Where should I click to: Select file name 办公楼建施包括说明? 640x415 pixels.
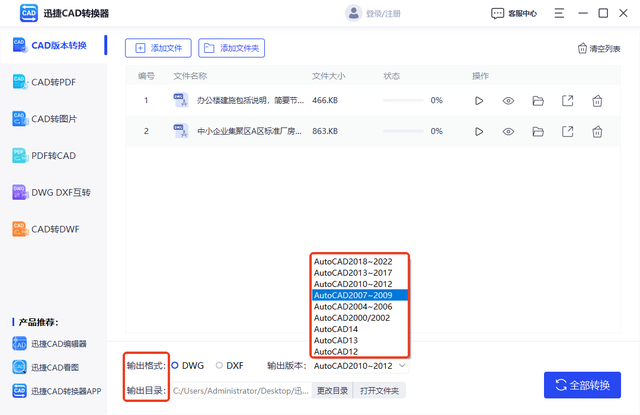point(250,100)
